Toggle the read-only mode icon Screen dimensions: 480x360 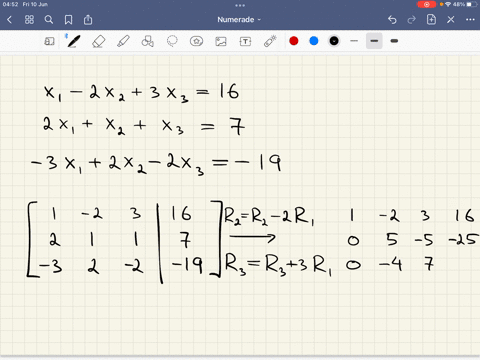[49, 41]
